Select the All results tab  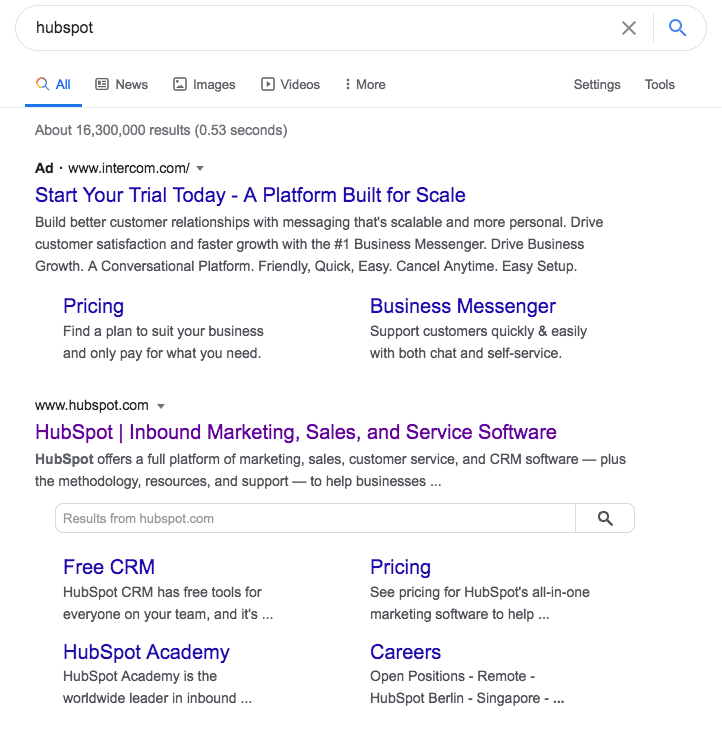pyautogui.click(x=53, y=85)
